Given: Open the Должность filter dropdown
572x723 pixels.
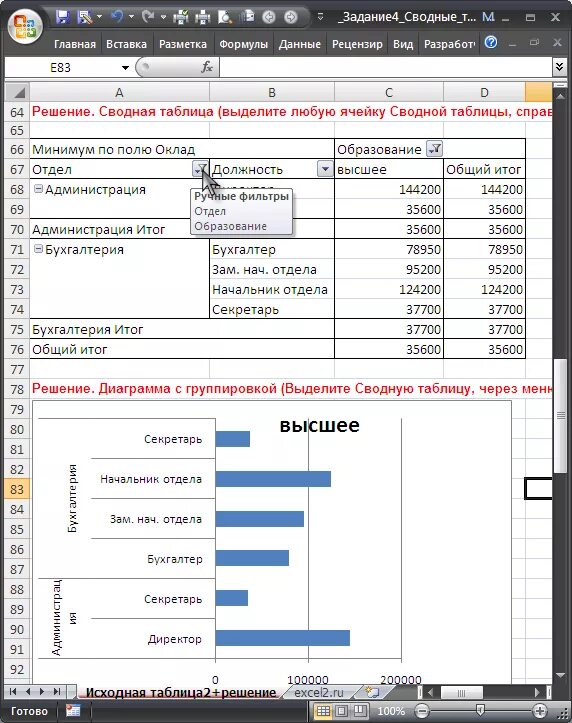Looking at the screenshot, I should [325, 169].
